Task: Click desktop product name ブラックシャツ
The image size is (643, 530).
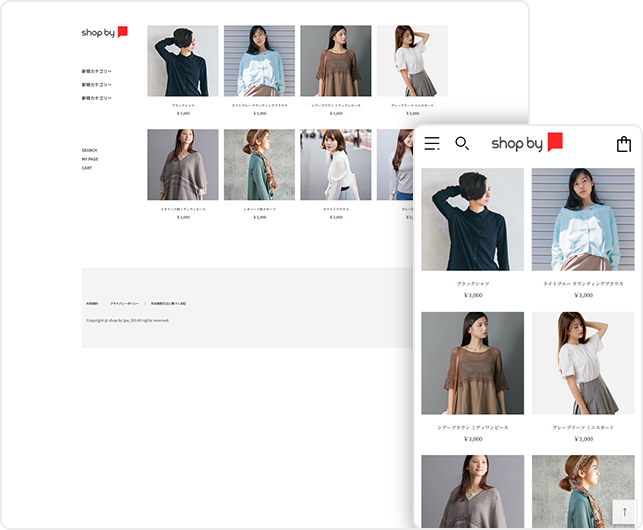Action: click(183, 105)
